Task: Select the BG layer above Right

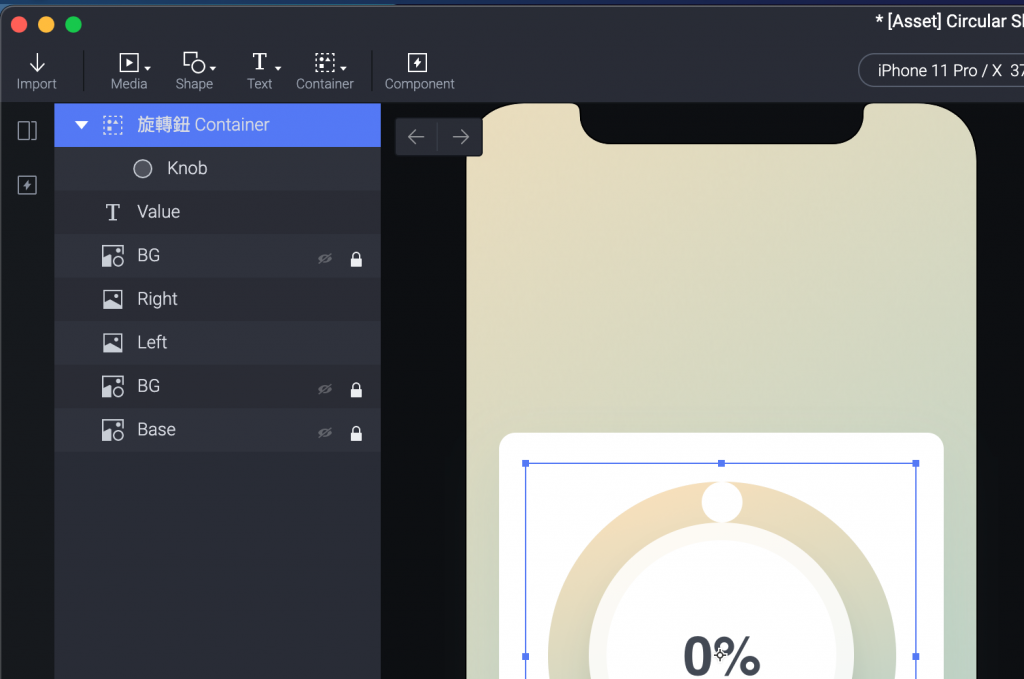Action: 217,255
